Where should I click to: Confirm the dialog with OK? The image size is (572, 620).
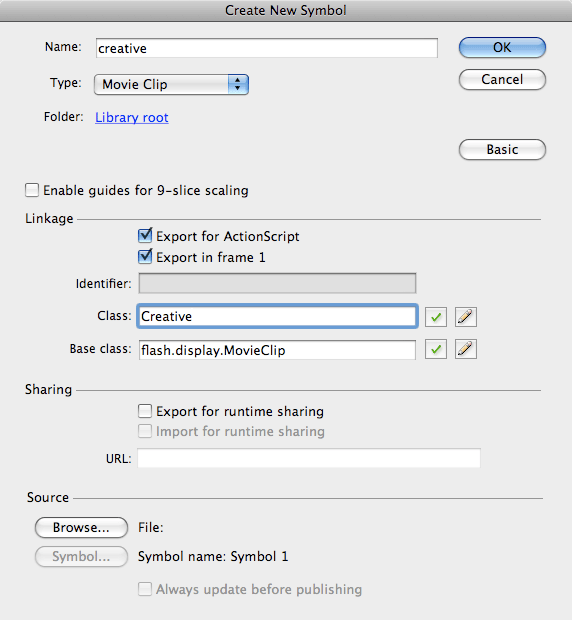502,47
